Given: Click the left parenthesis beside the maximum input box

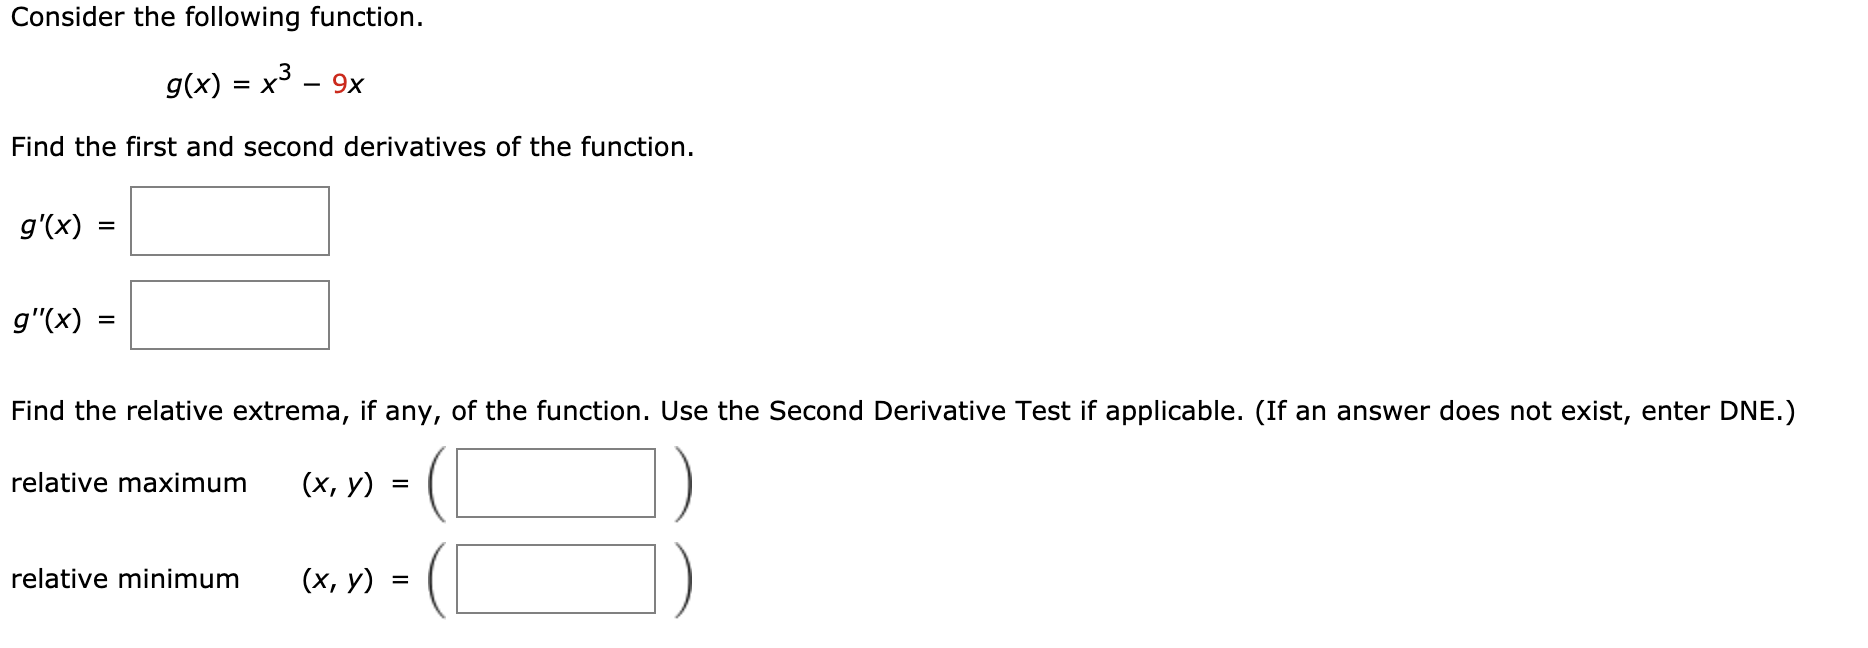Looking at the screenshot, I should pyautogui.click(x=436, y=484).
